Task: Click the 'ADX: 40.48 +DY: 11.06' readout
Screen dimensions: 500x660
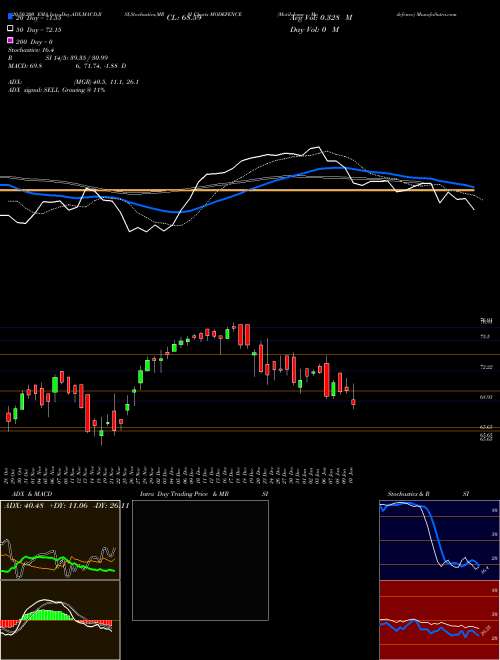Action: pos(45,505)
